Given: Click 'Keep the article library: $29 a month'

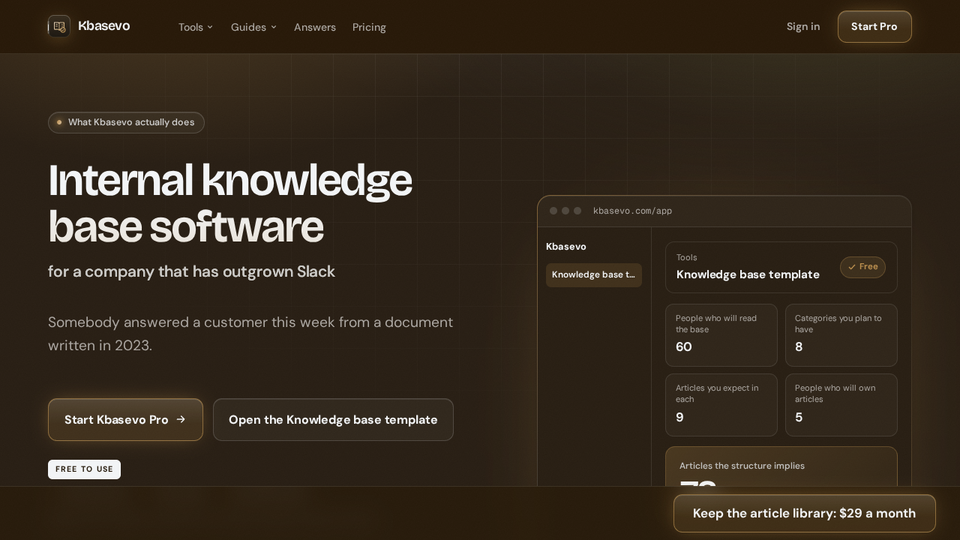Looking at the screenshot, I should coord(804,513).
